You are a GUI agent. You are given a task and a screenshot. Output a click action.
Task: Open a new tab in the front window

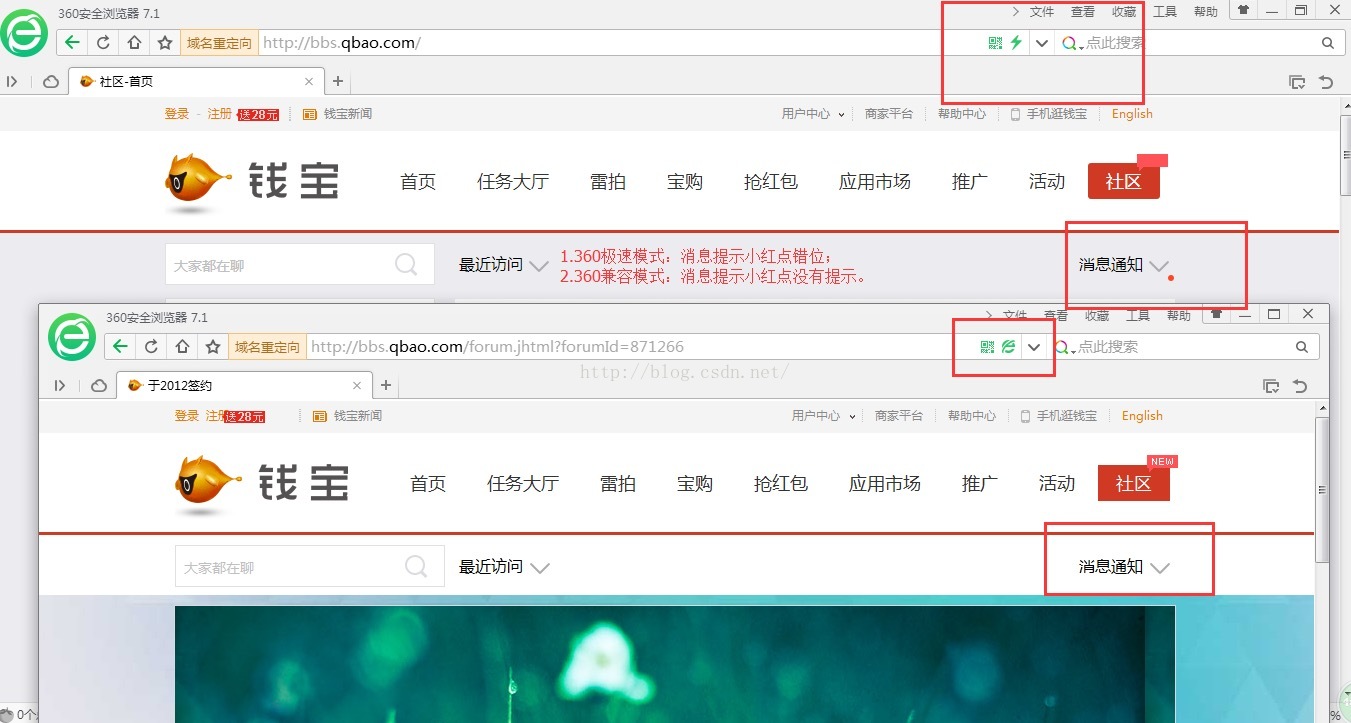click(x=386, y=386)
